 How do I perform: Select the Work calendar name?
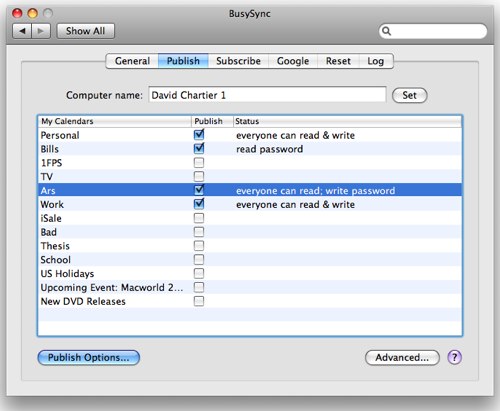(52, 204)
